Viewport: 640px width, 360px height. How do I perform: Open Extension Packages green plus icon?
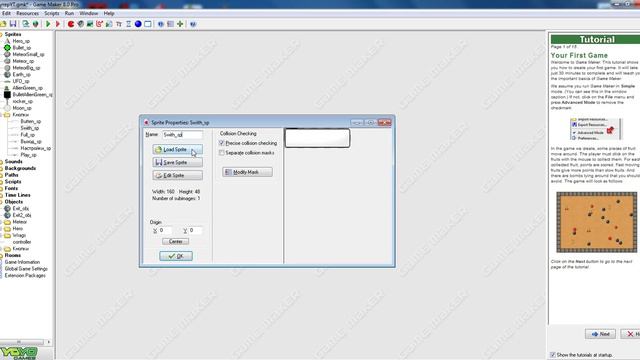[x=180, y=24]
